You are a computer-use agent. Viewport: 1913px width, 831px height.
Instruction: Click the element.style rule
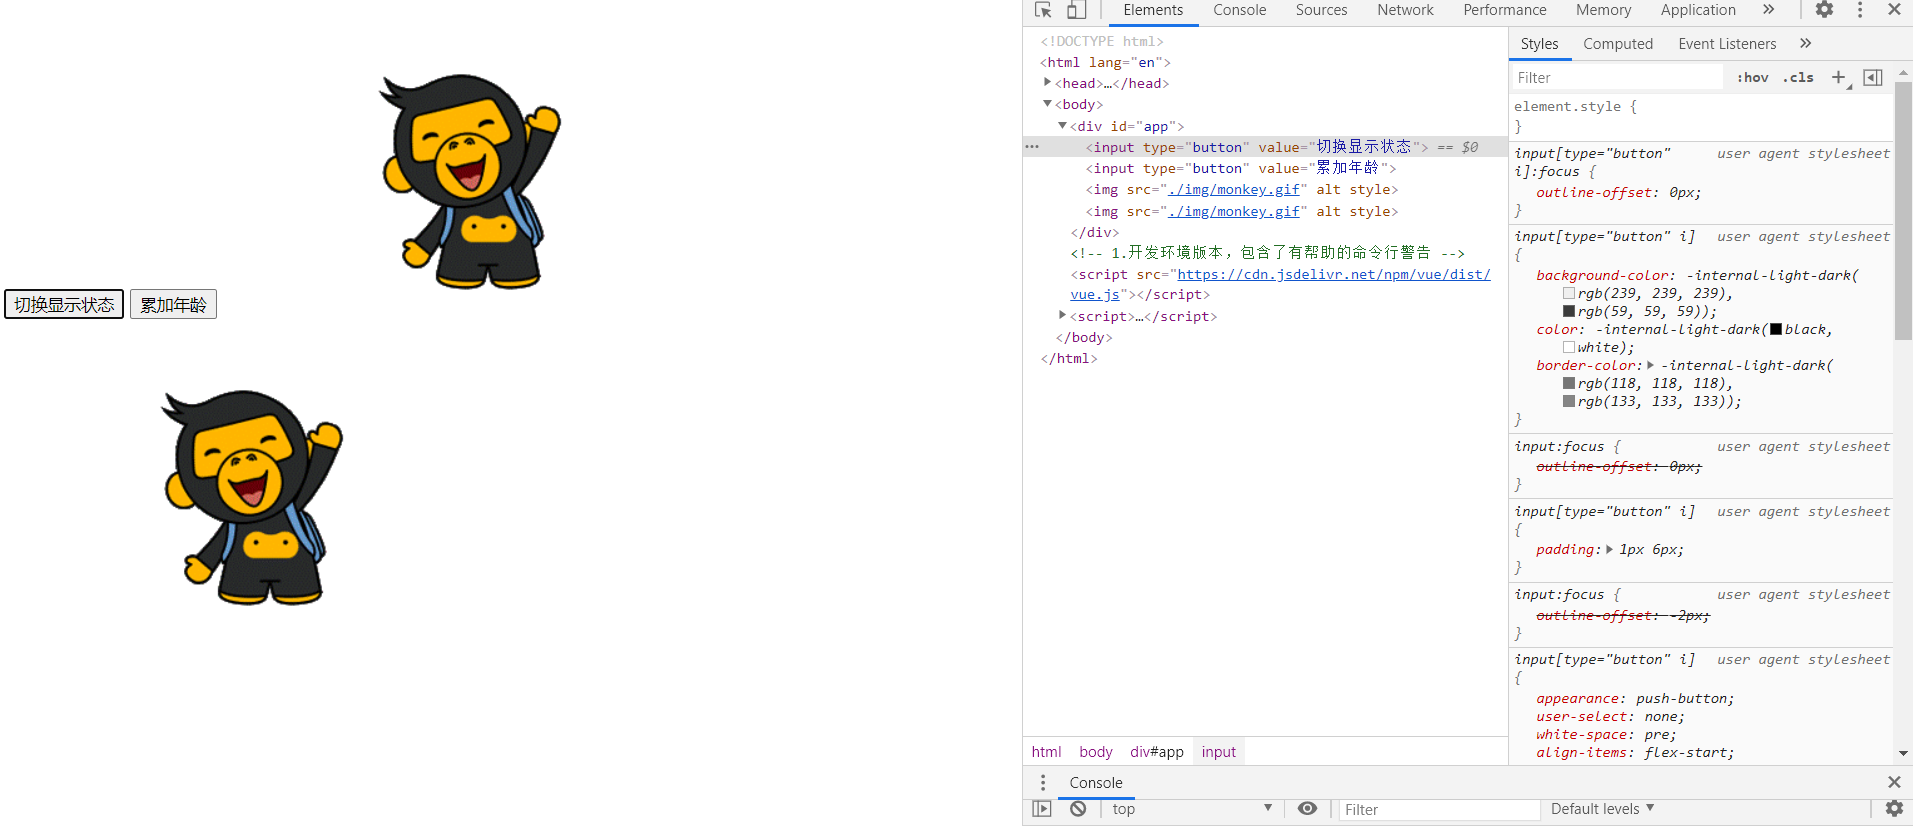pos(1575,106)
